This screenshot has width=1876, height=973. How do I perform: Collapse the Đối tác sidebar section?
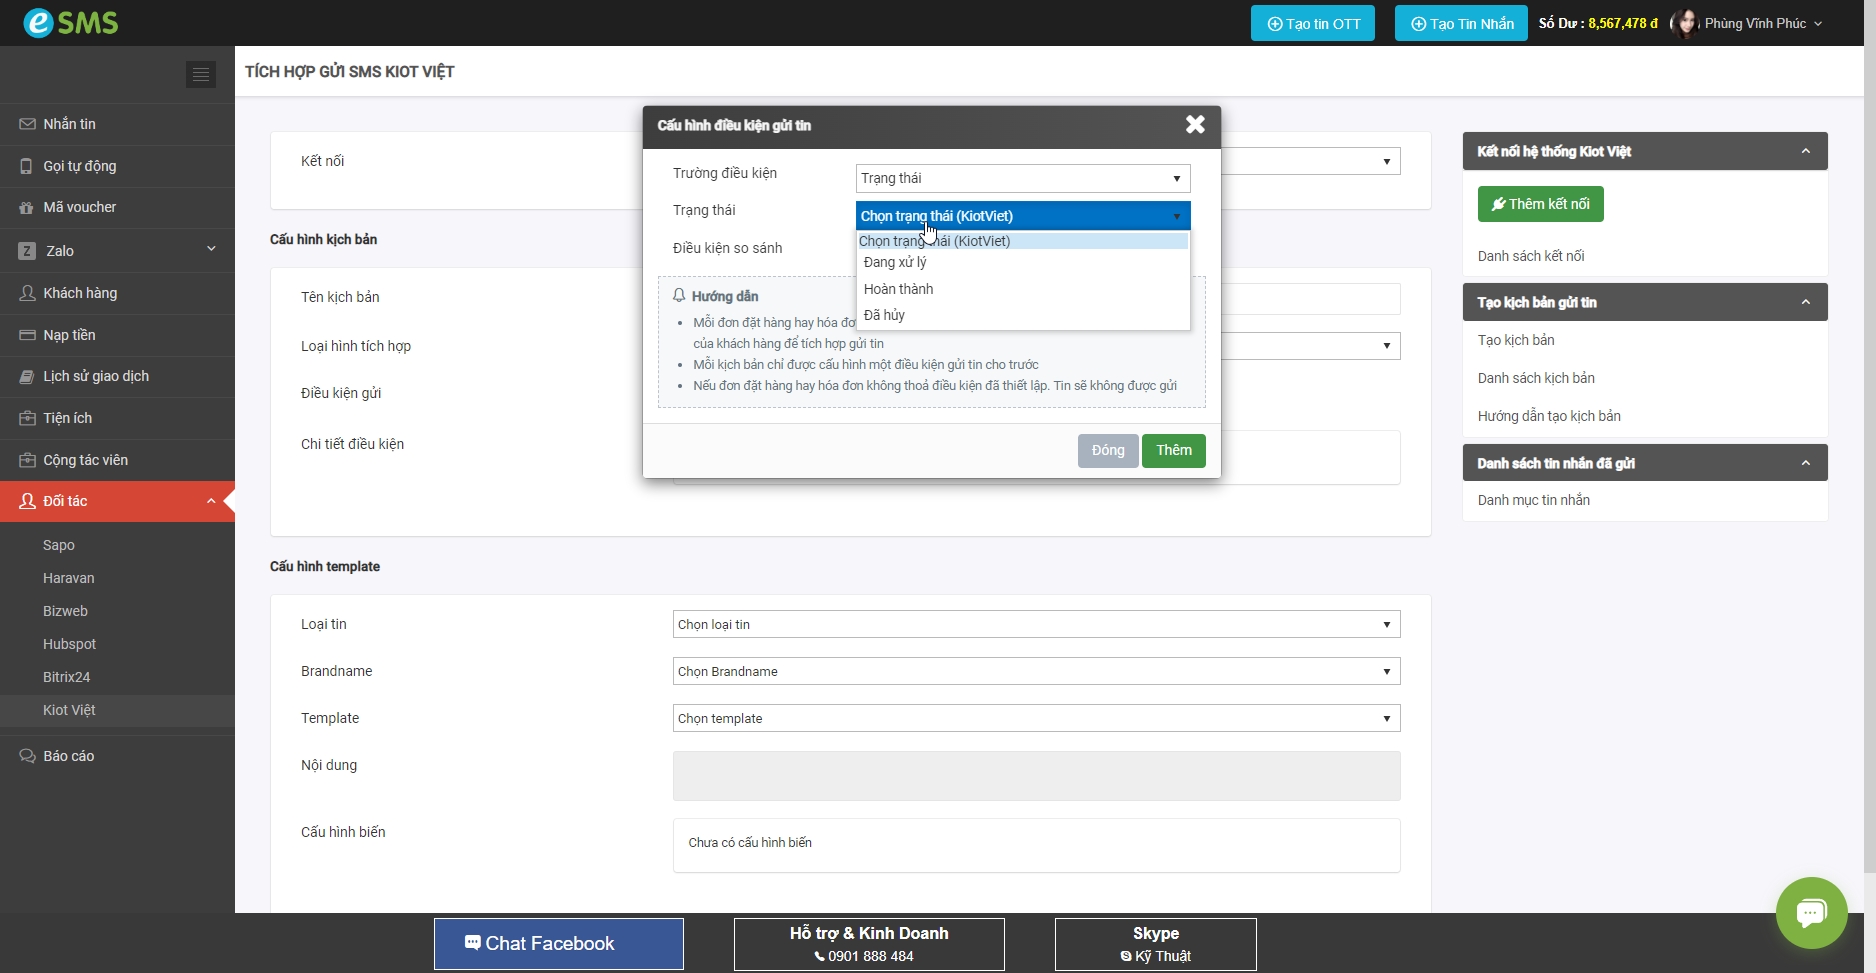pos(211,501)
